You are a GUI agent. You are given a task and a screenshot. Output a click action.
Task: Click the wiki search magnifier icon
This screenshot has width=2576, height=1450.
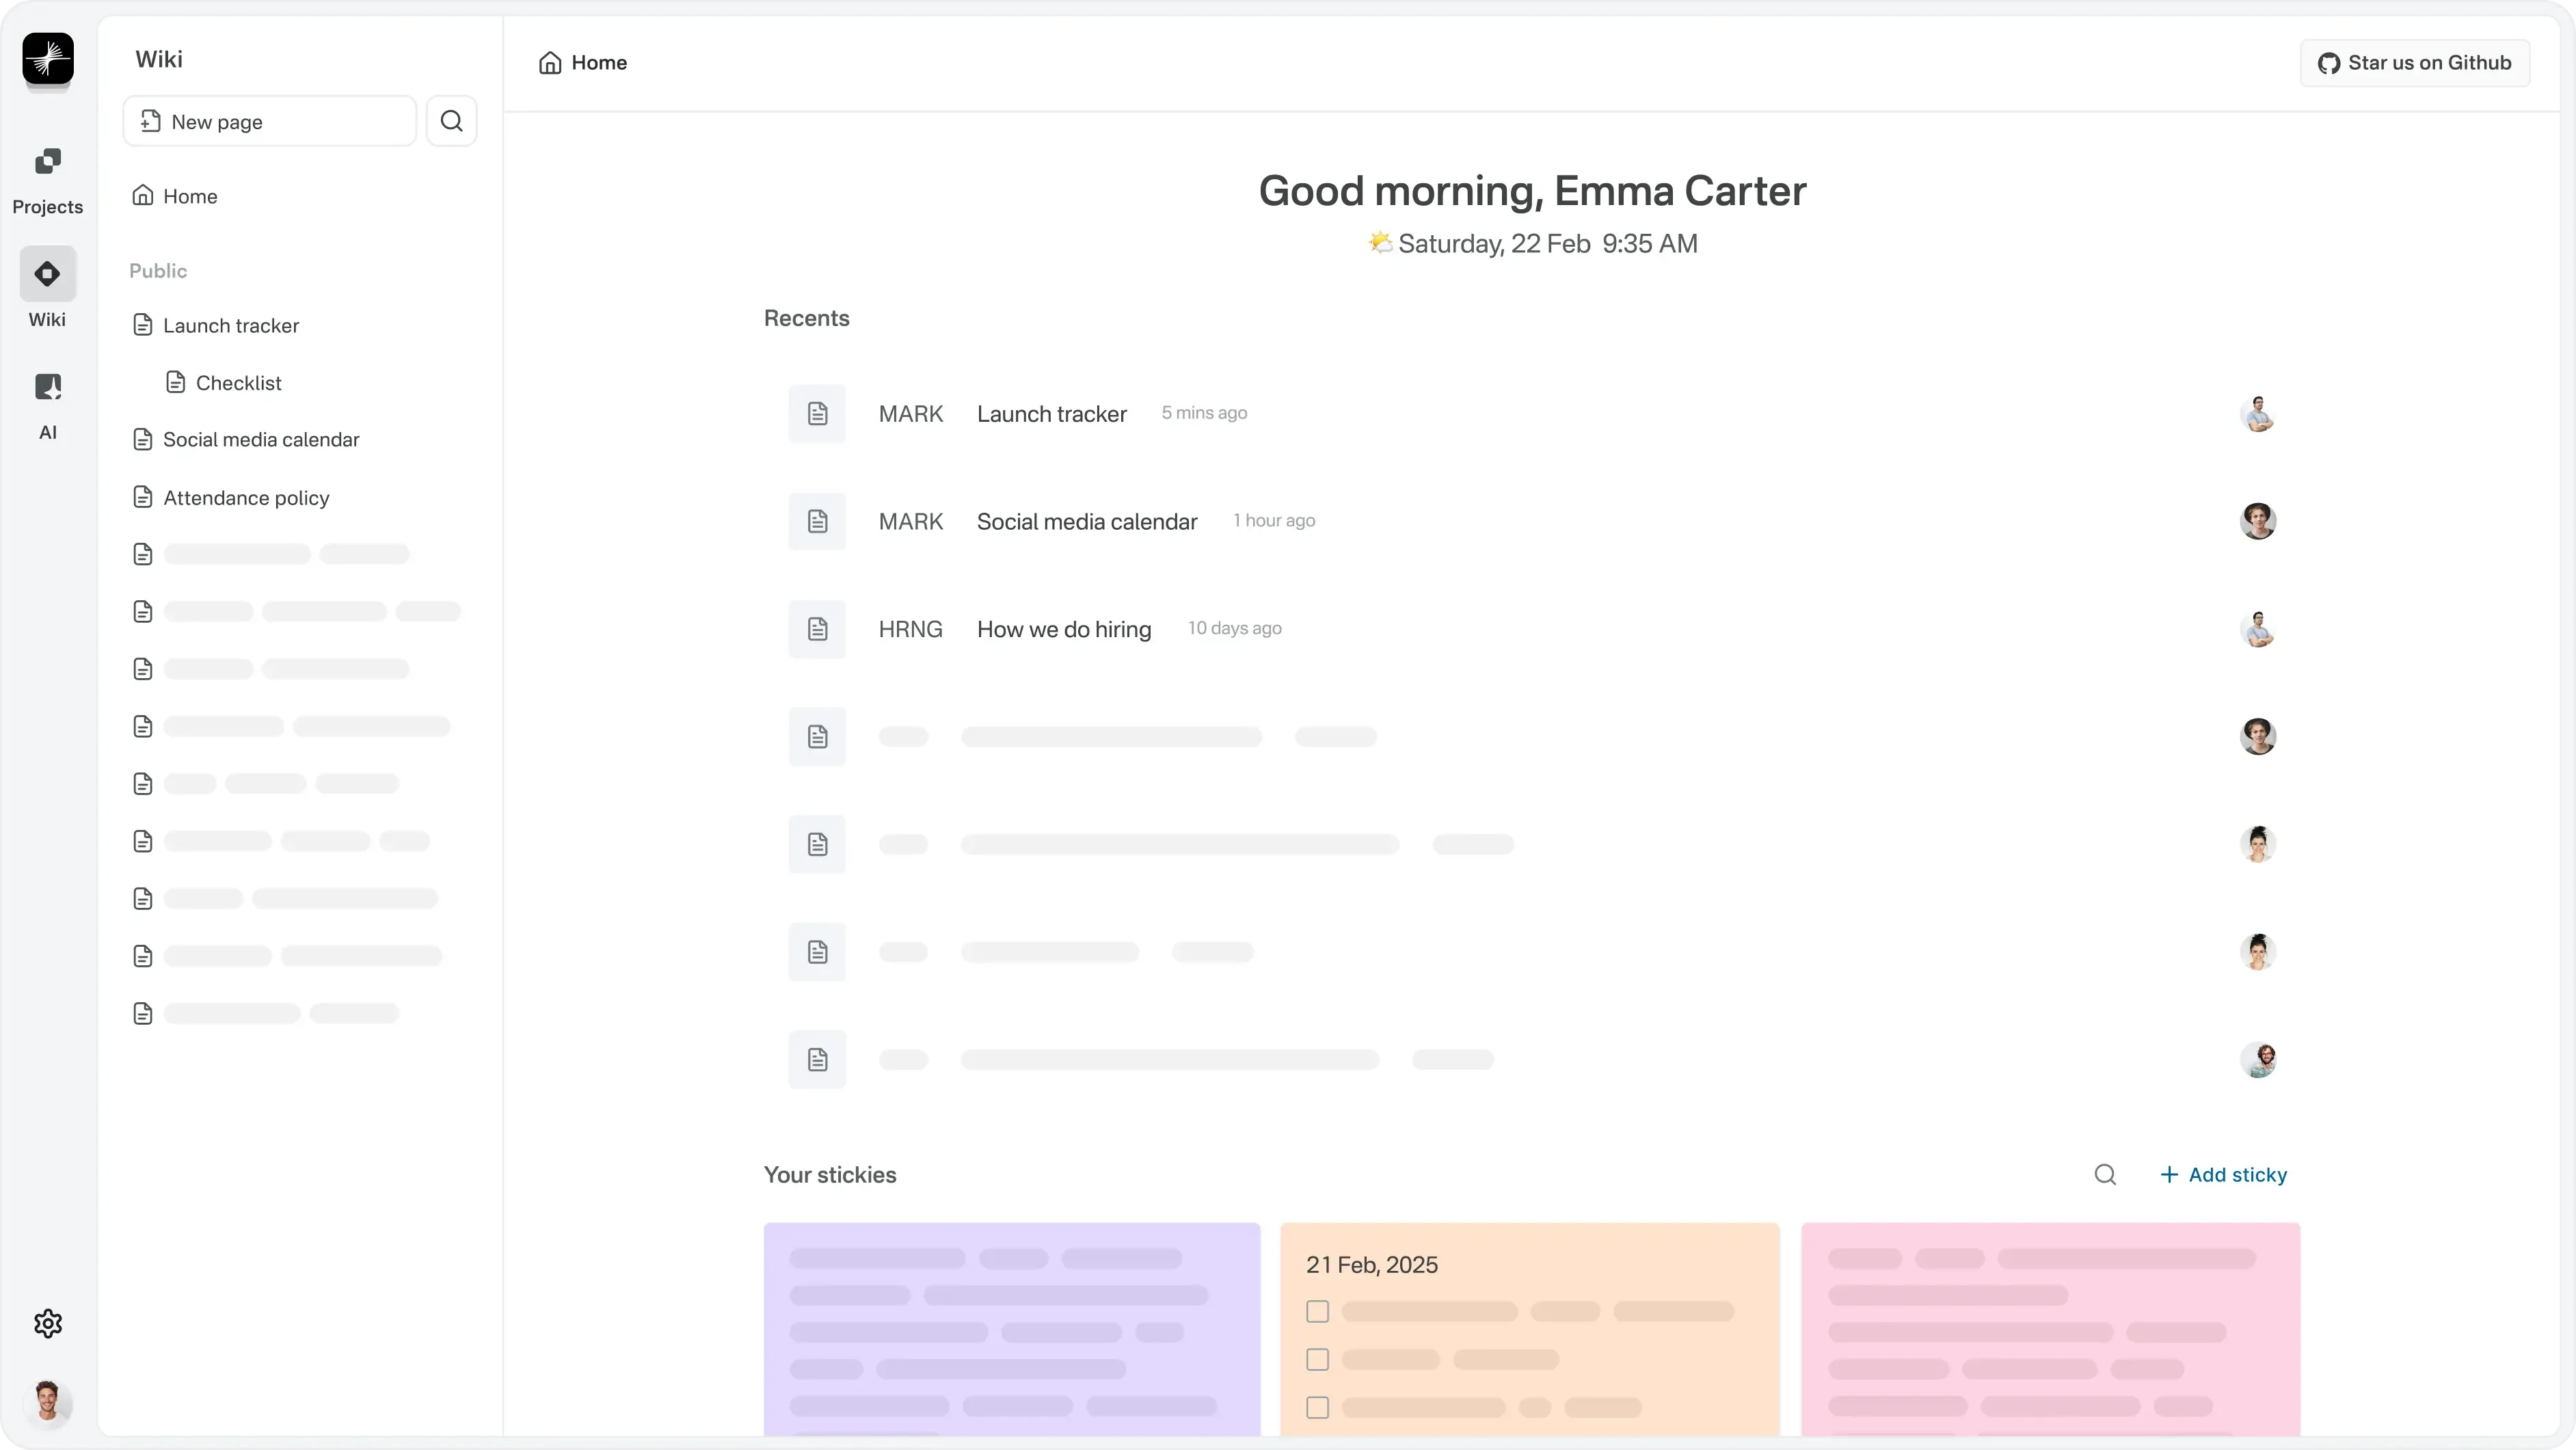tap(451, 121)
